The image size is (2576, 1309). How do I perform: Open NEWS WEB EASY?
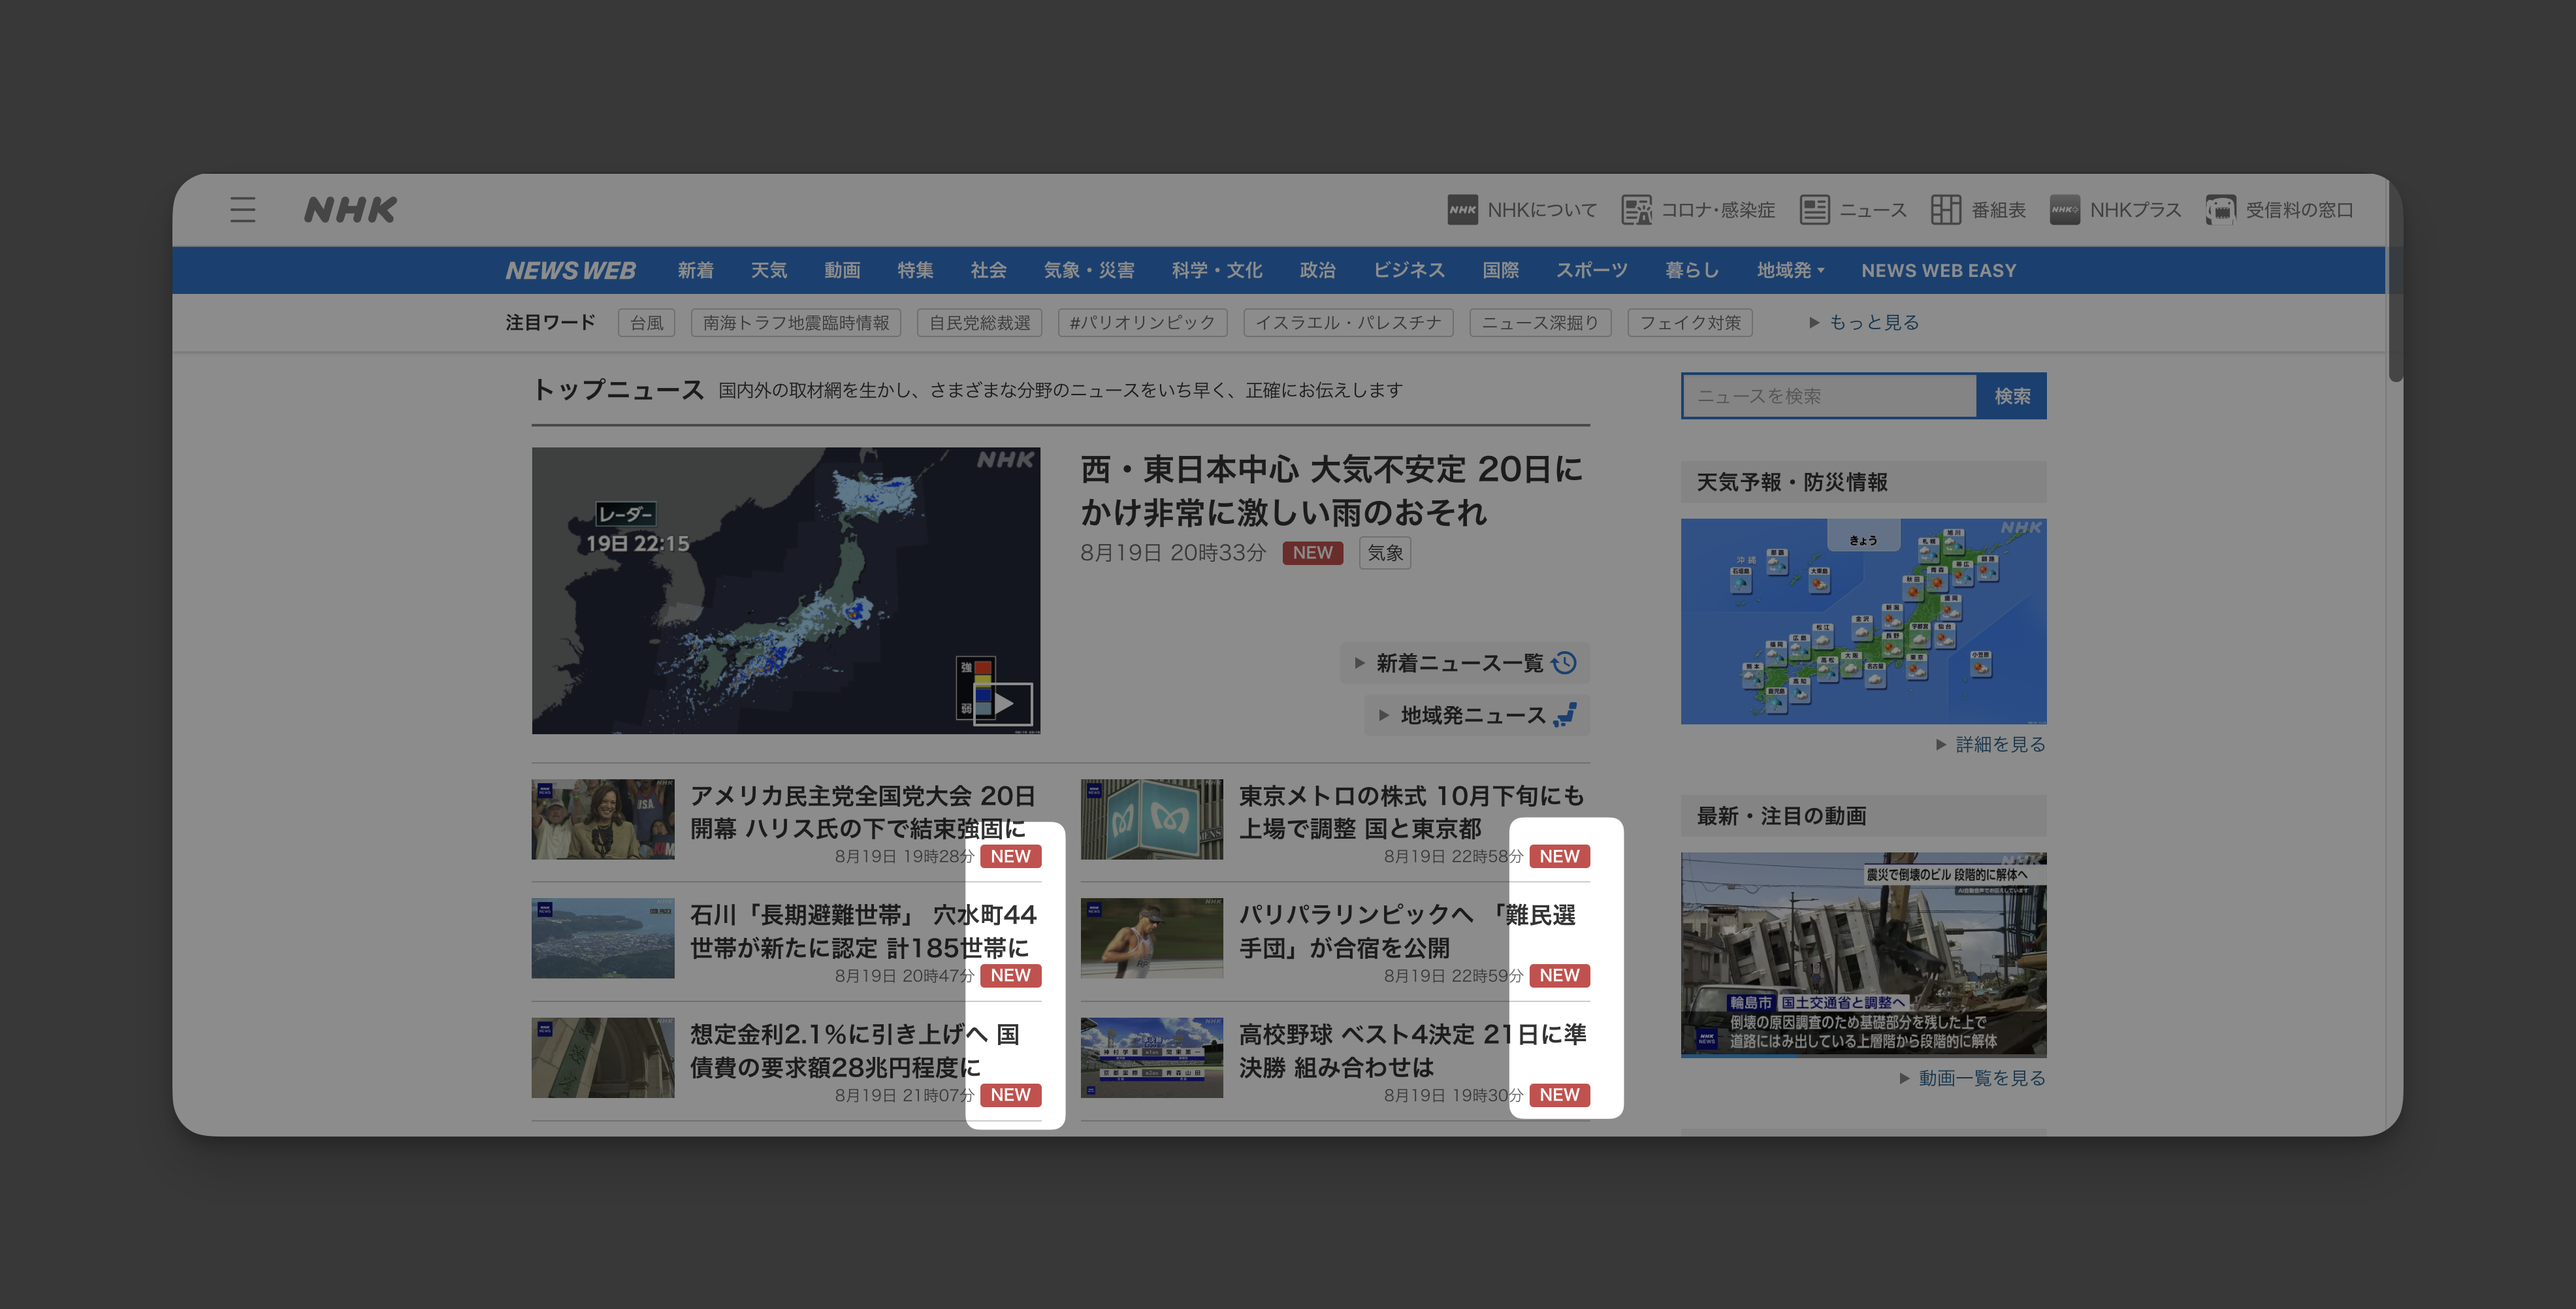pos(1938,271)
